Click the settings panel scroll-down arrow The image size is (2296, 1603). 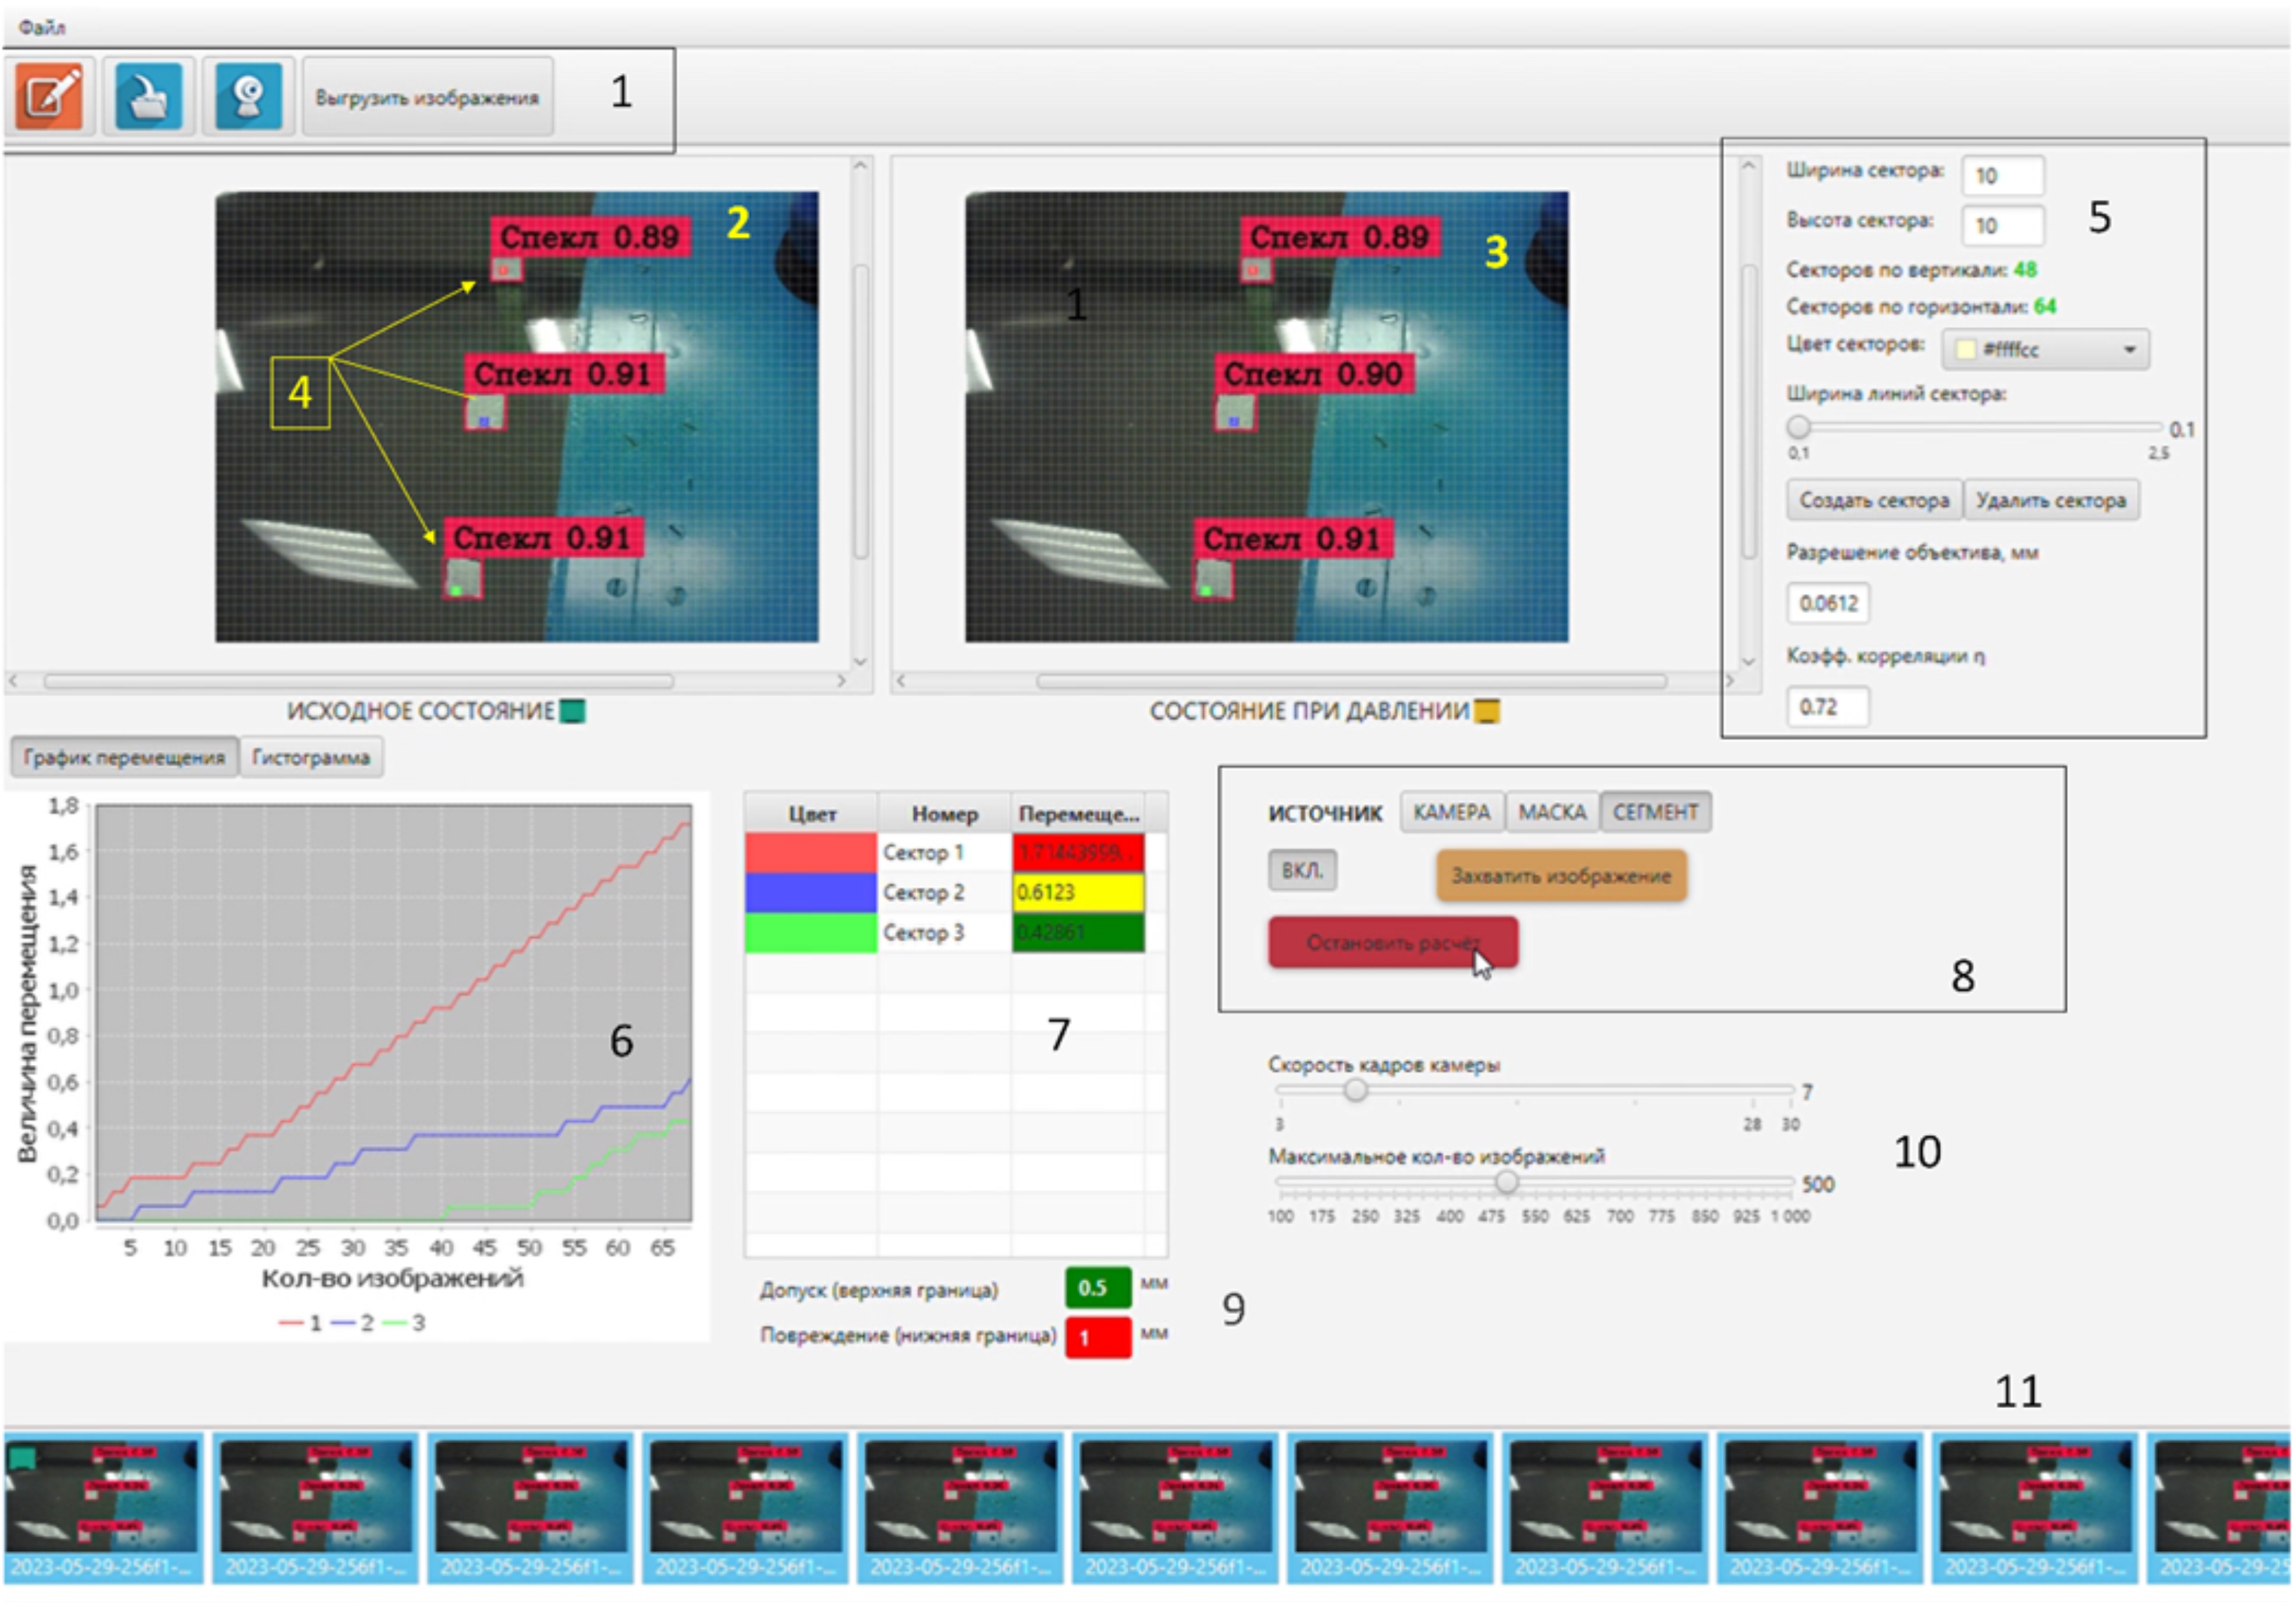(1749, 662)
